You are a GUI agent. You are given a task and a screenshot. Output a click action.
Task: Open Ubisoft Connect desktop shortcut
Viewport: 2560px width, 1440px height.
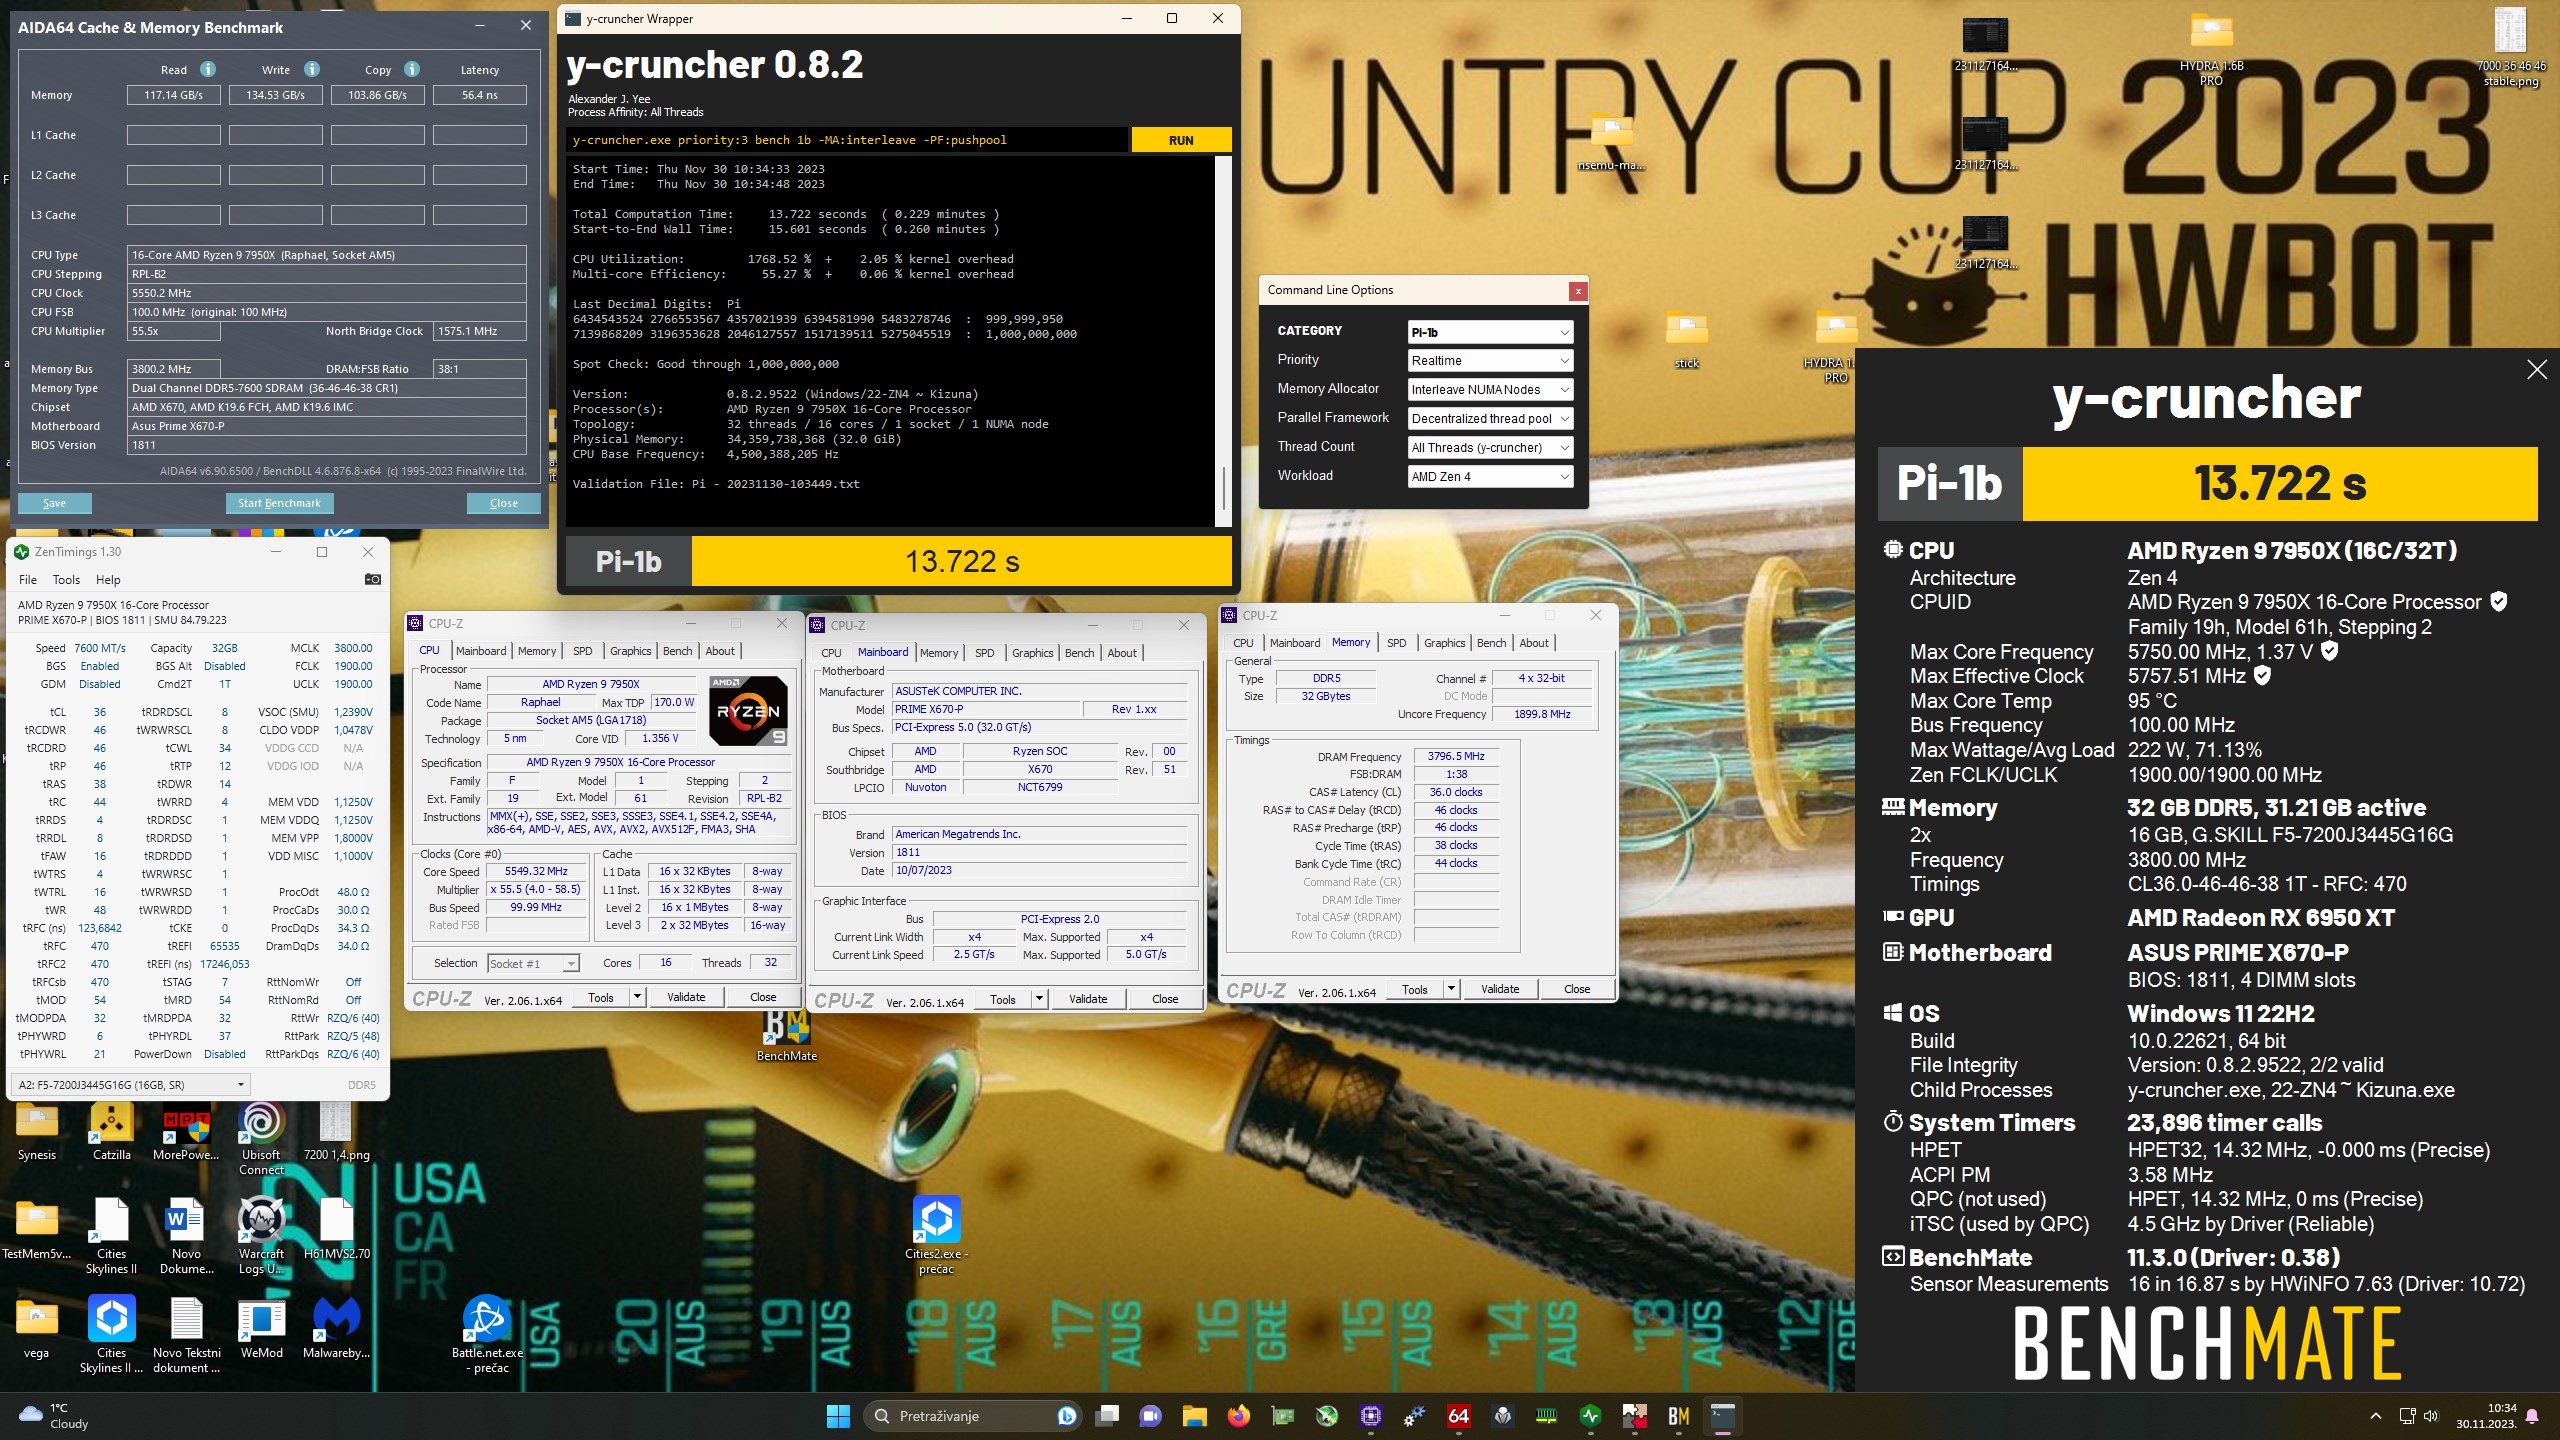262,1140
